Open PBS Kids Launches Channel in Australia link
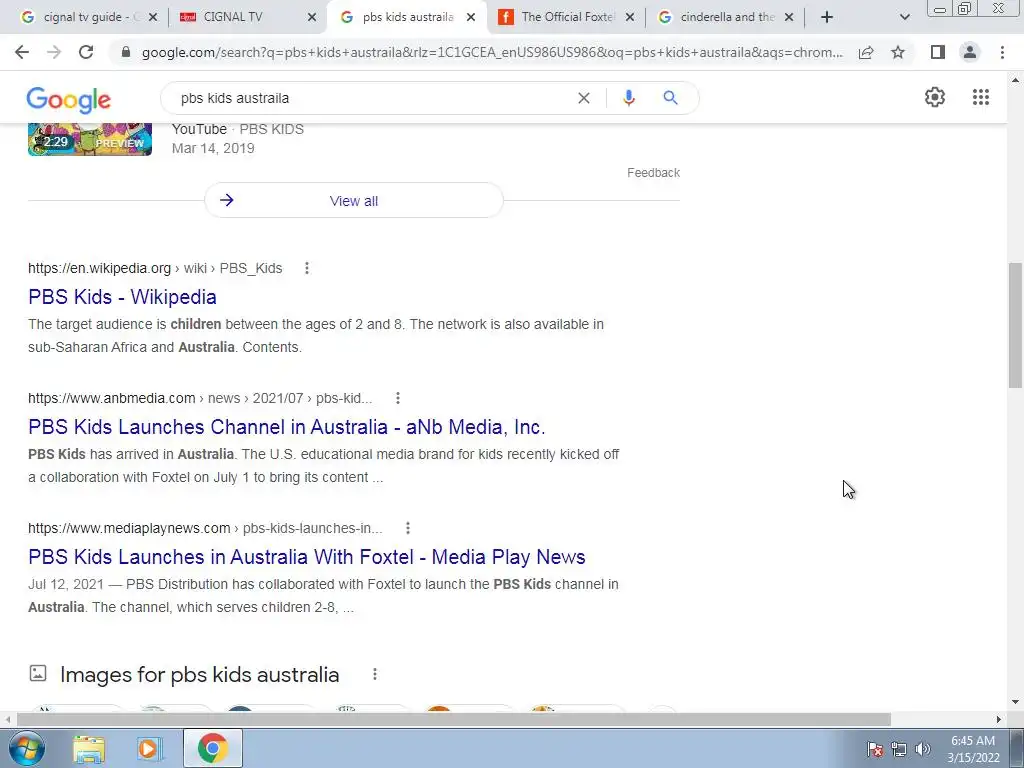Screen dimensions: 1024x768 click(x=286, y=427)
